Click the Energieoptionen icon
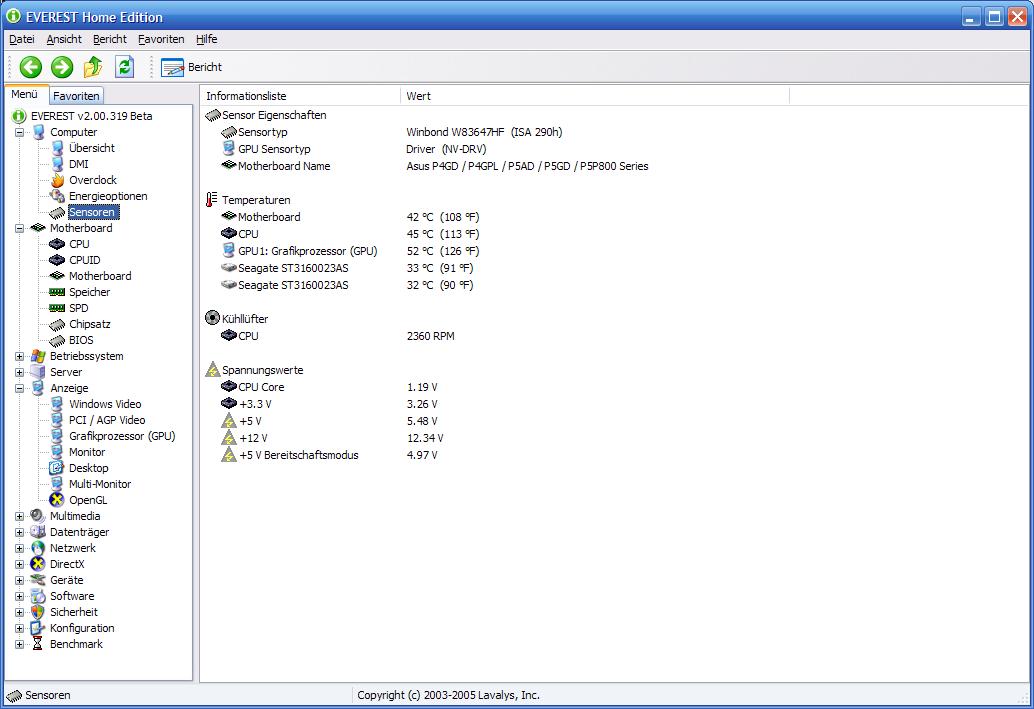Image resolution: width=1034 pixels, height=709 pixels. click(57, 196)
